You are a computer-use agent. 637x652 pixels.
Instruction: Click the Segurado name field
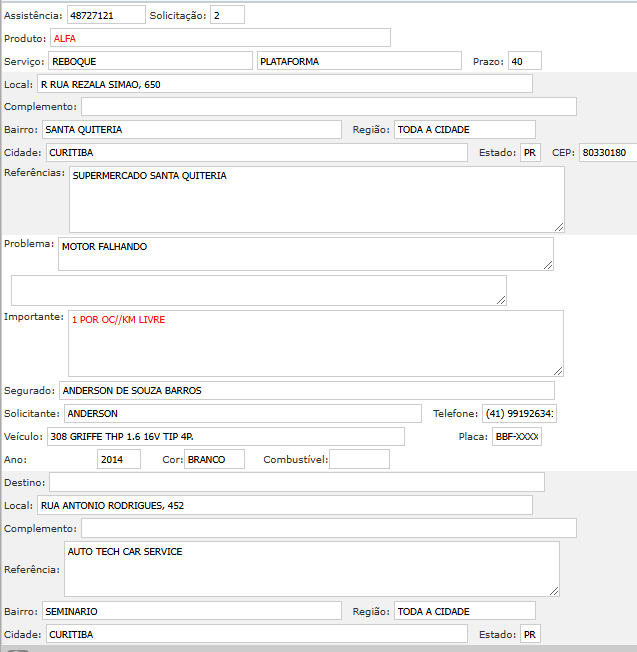tap(306, 390)
